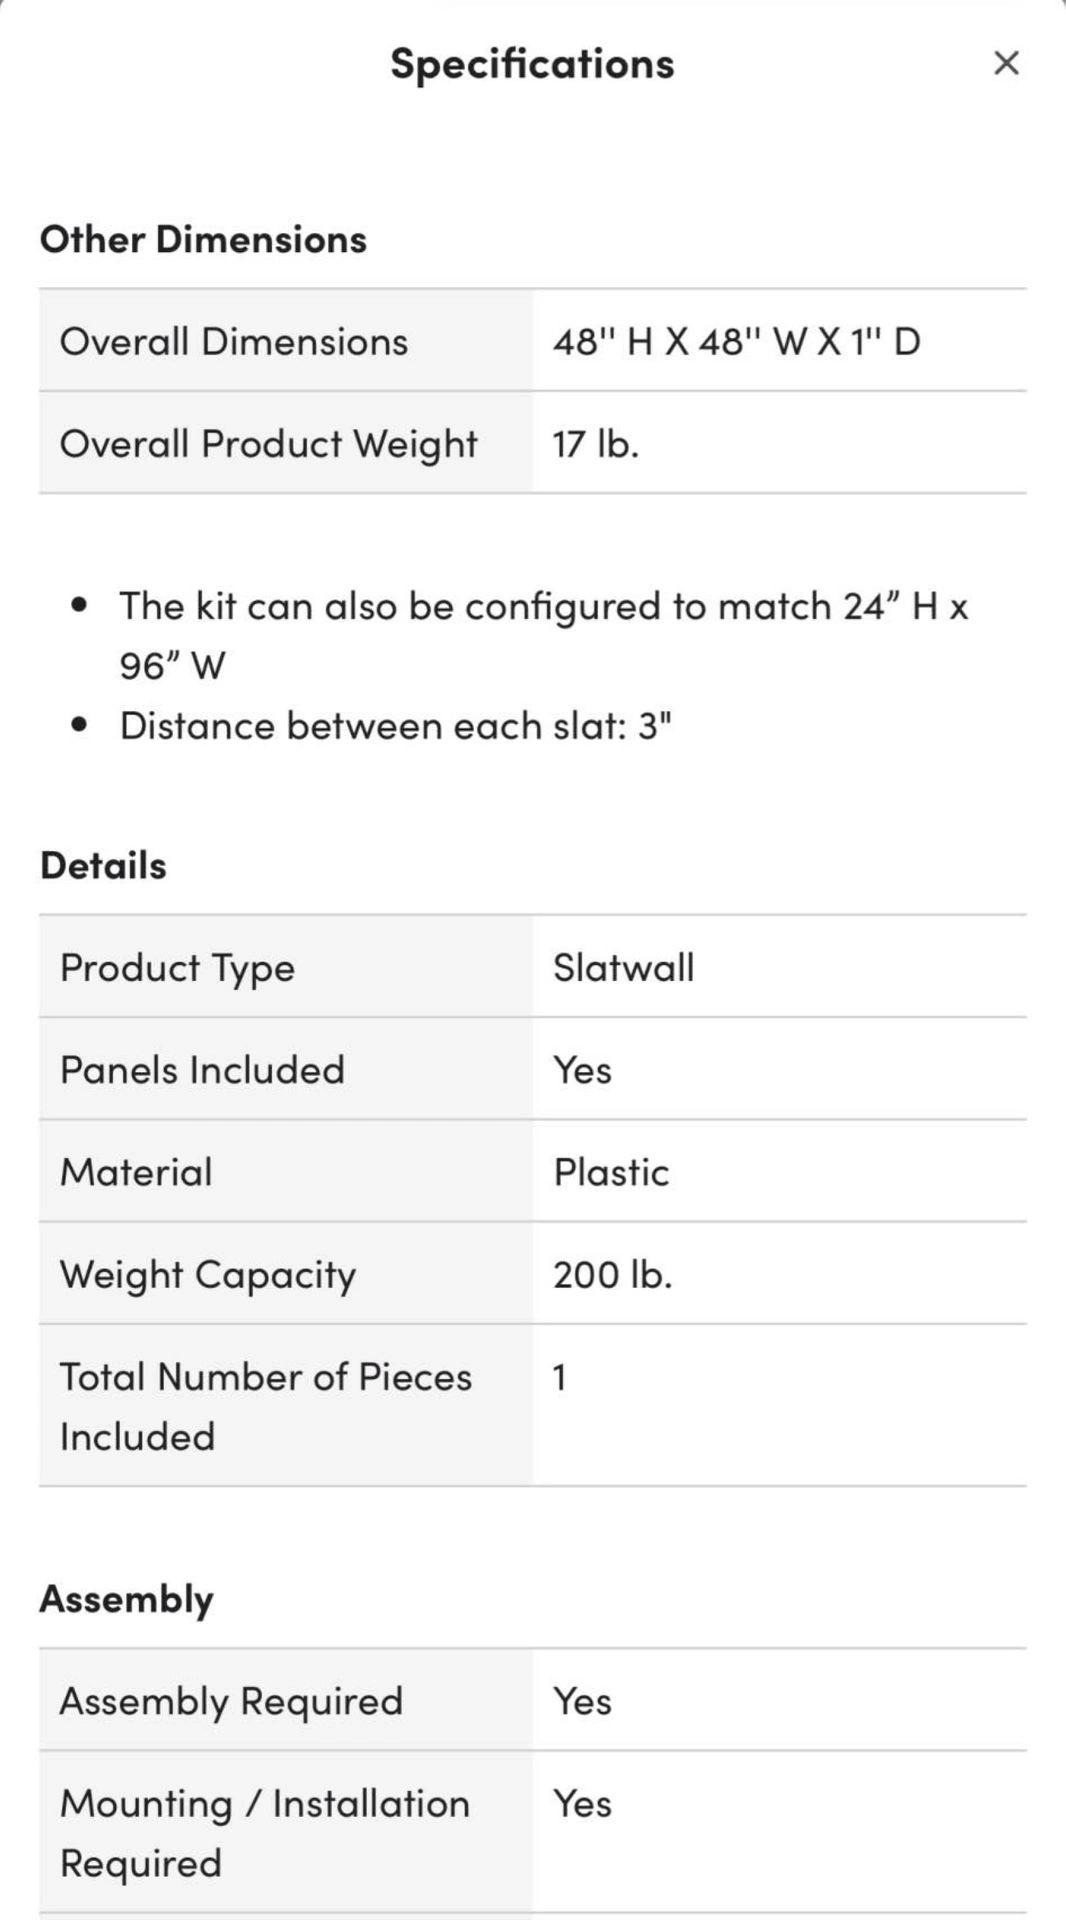Viewport: 1066px width, 1920px height.
Task: Click the Product Type row label
Action: tap(177, 968)
